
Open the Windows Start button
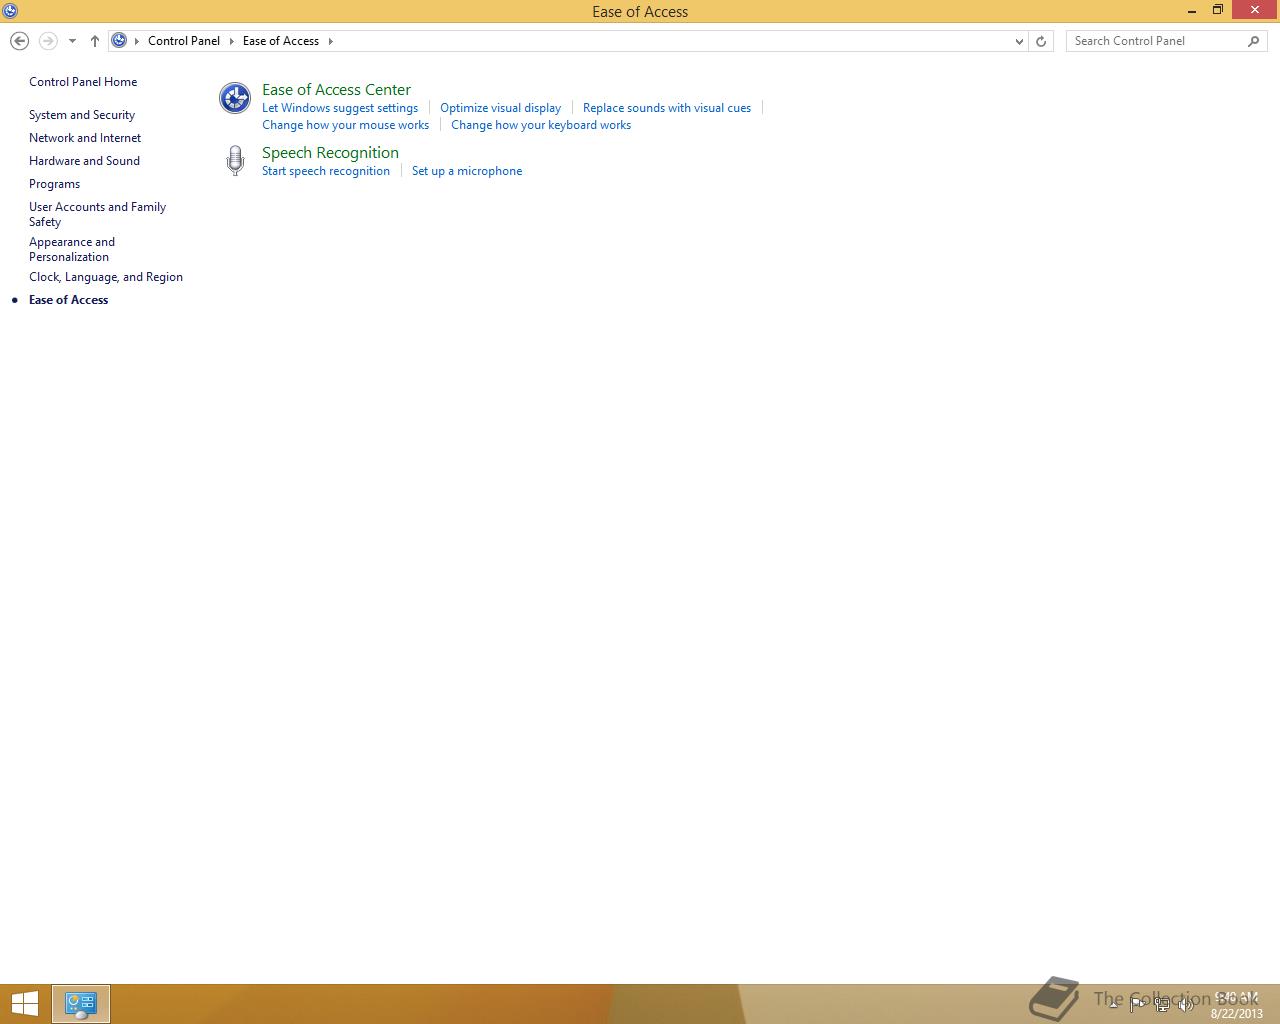click(24, 1004)
